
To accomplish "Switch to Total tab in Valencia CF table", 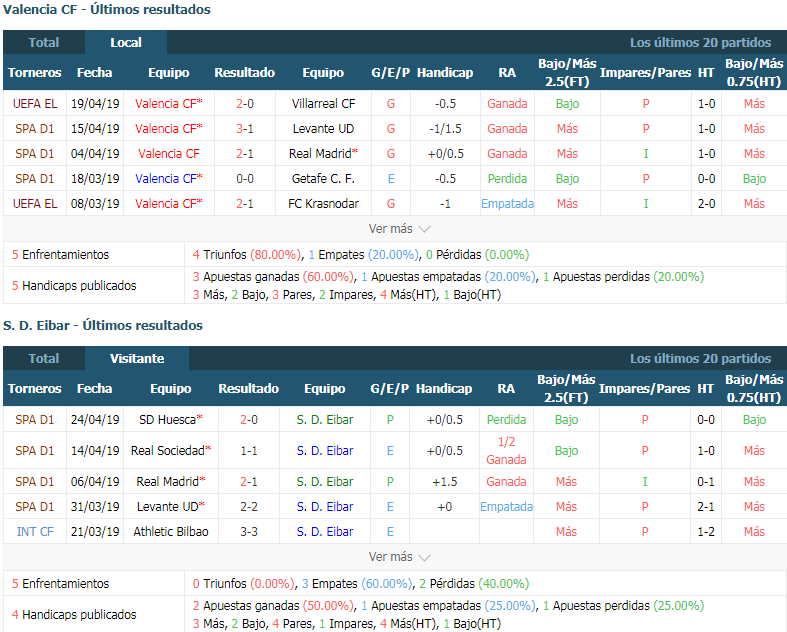I will tap(44, 43).
